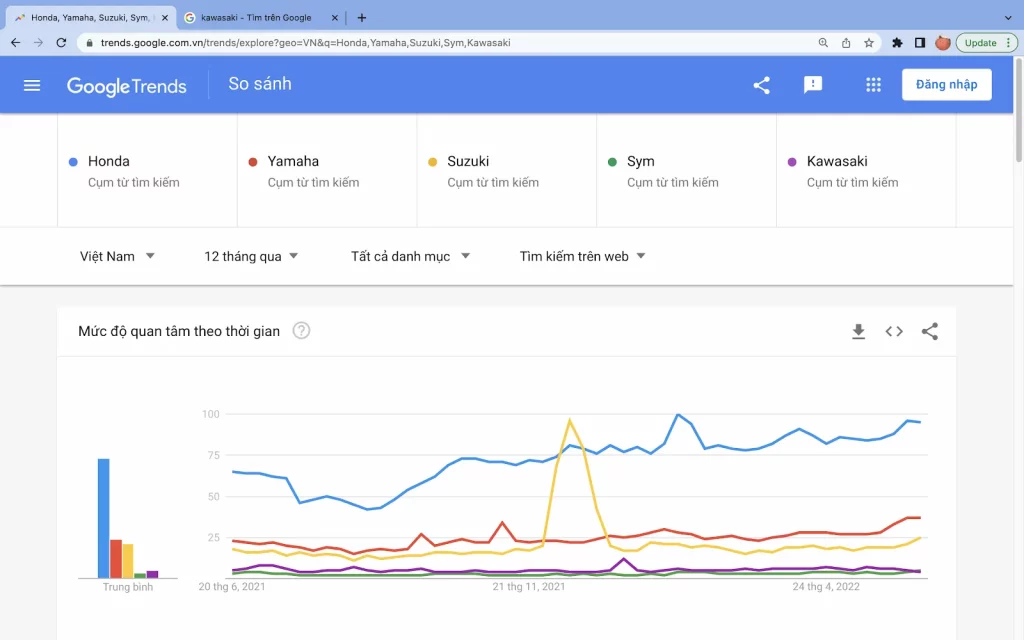Click the browser share page icon

pos(846,42)
